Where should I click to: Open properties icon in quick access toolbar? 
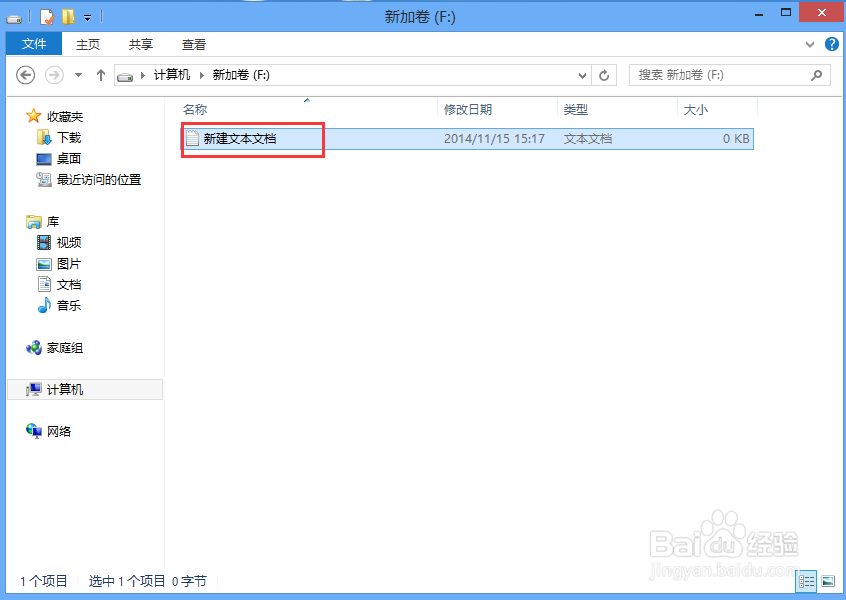point(45,17)
